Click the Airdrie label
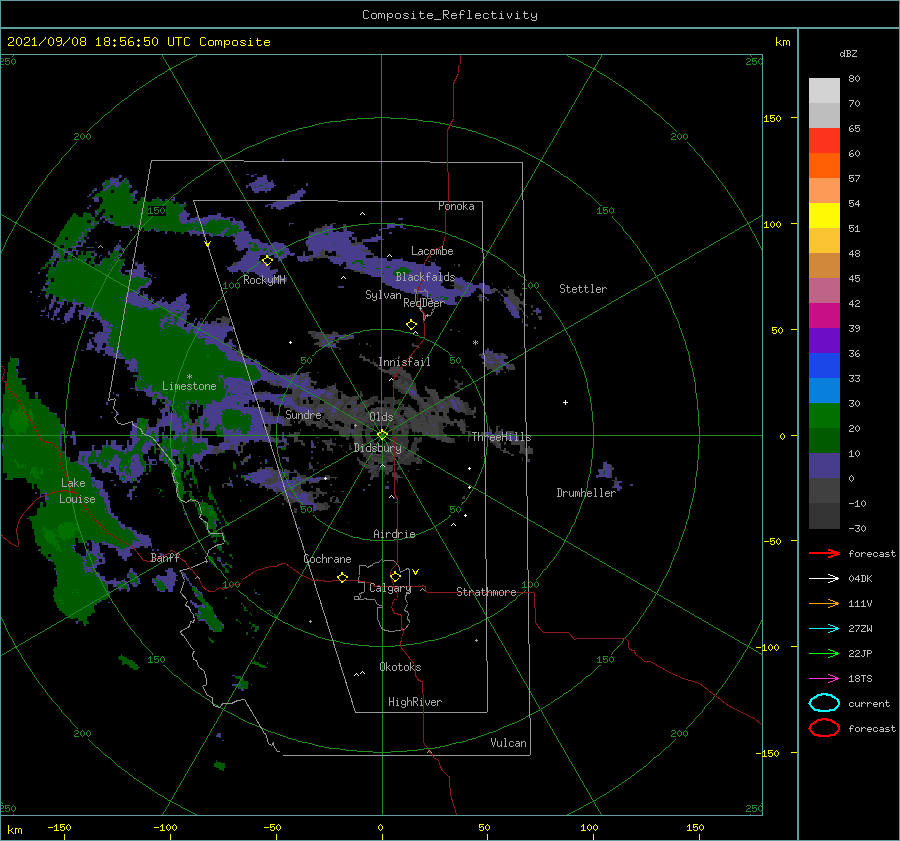The width and height of the screenshot is (900, 841). pos(394,534)
